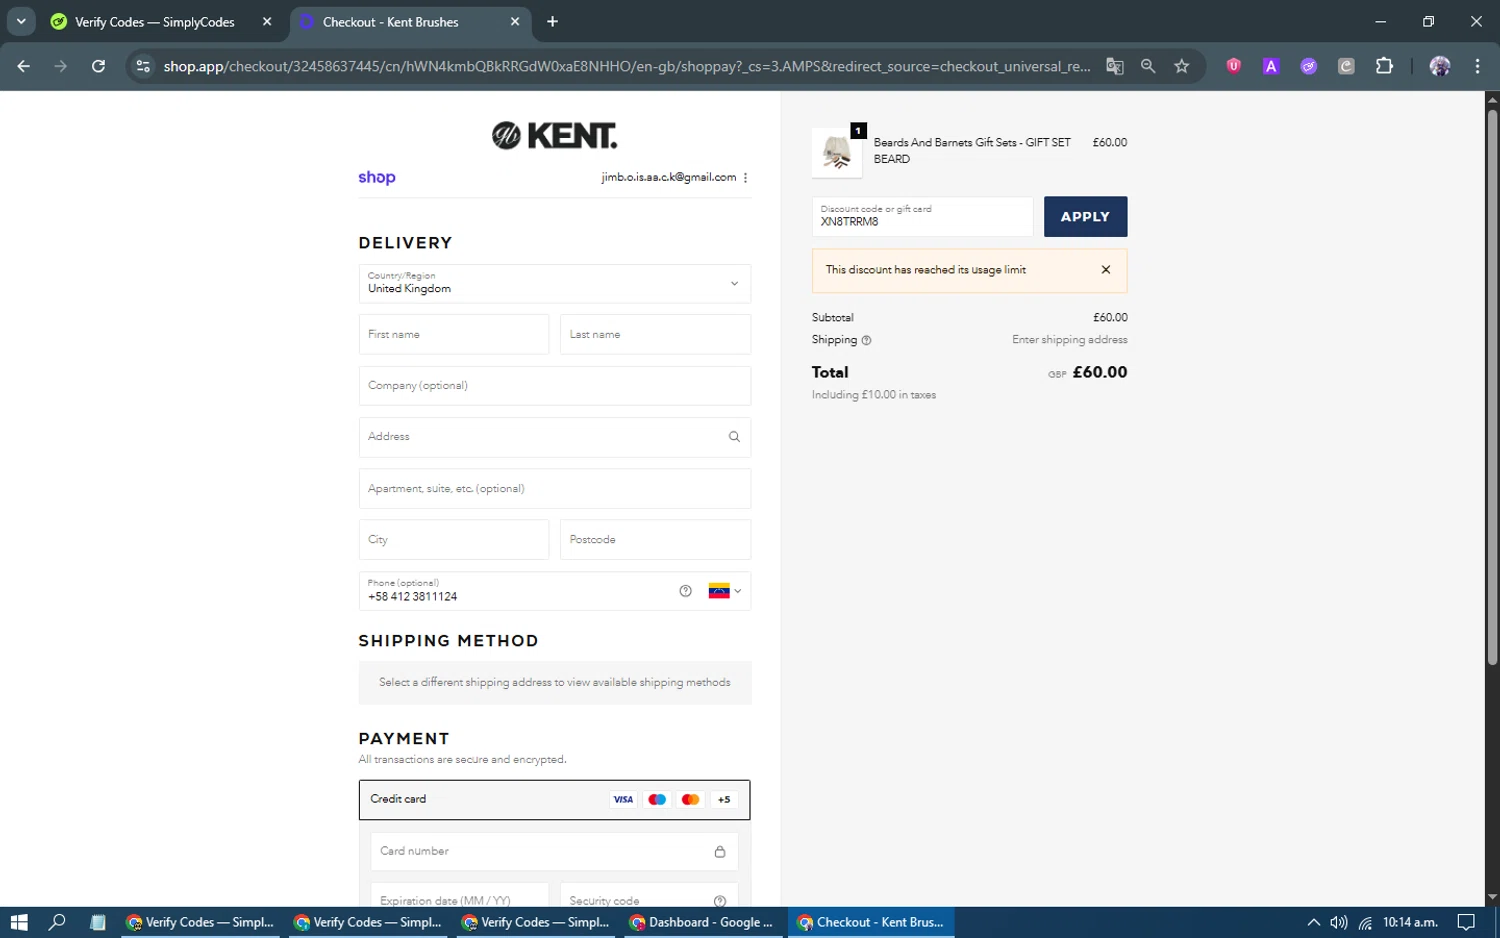Focus the First name field
The height and width of the screenshot is (938, 1500).
tap(454, 334)
